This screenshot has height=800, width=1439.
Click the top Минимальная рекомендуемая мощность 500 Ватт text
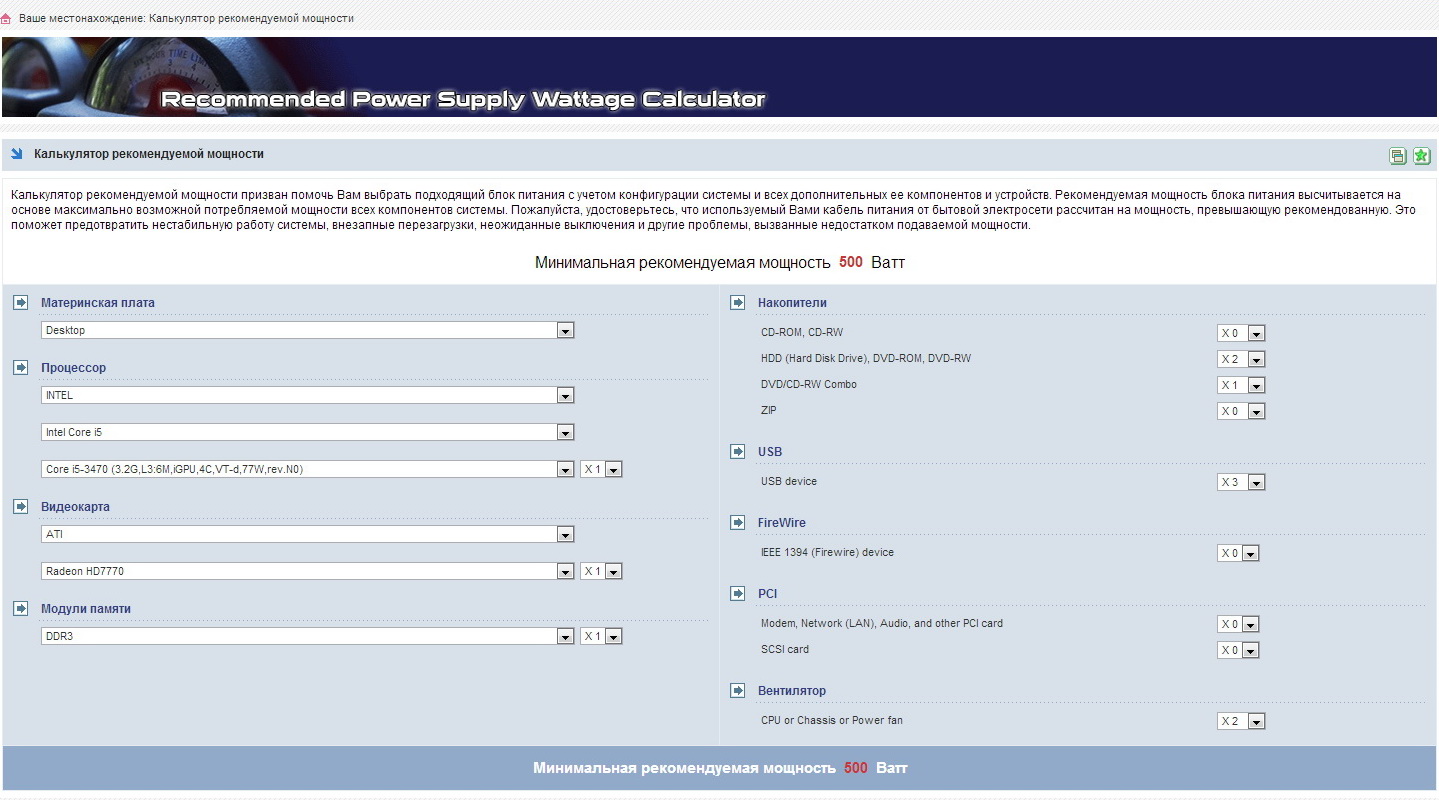720,262
